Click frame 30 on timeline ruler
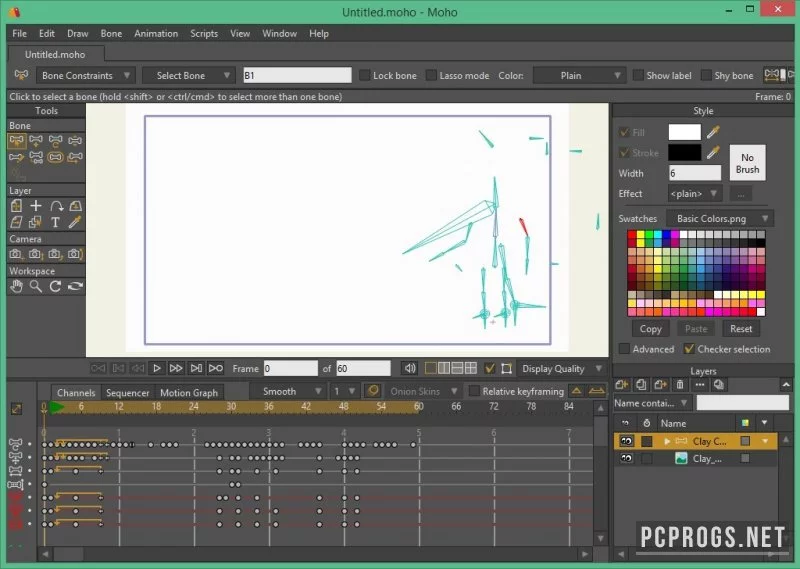This screenshot has width=800, height=569. pyautogui.click(x=231, y=407)
